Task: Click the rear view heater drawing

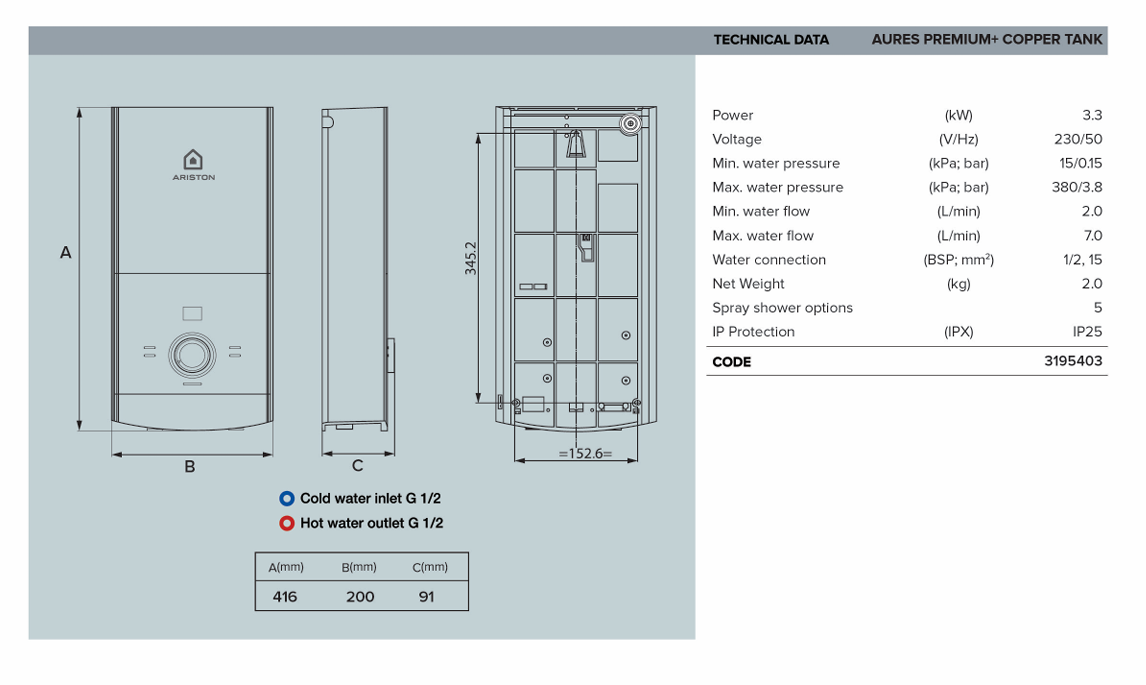Action: pos(576,268)
